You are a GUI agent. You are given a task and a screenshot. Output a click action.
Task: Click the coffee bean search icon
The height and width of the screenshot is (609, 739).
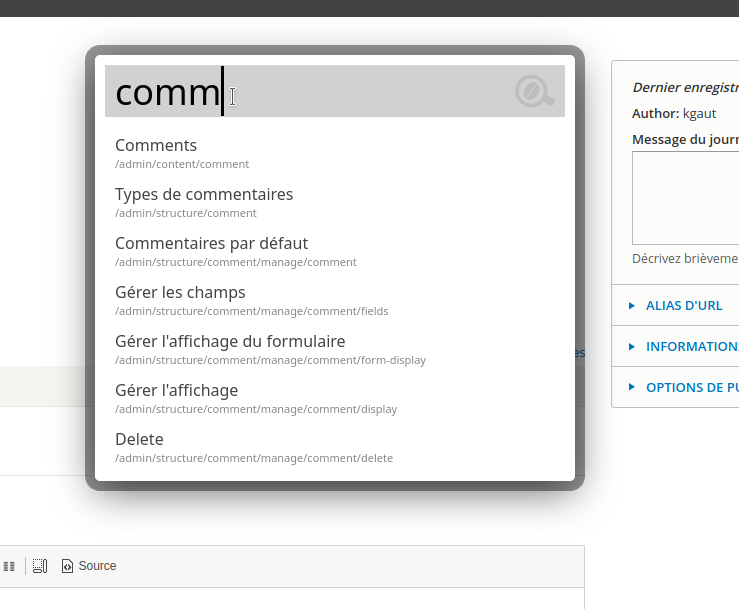(535, 92)
